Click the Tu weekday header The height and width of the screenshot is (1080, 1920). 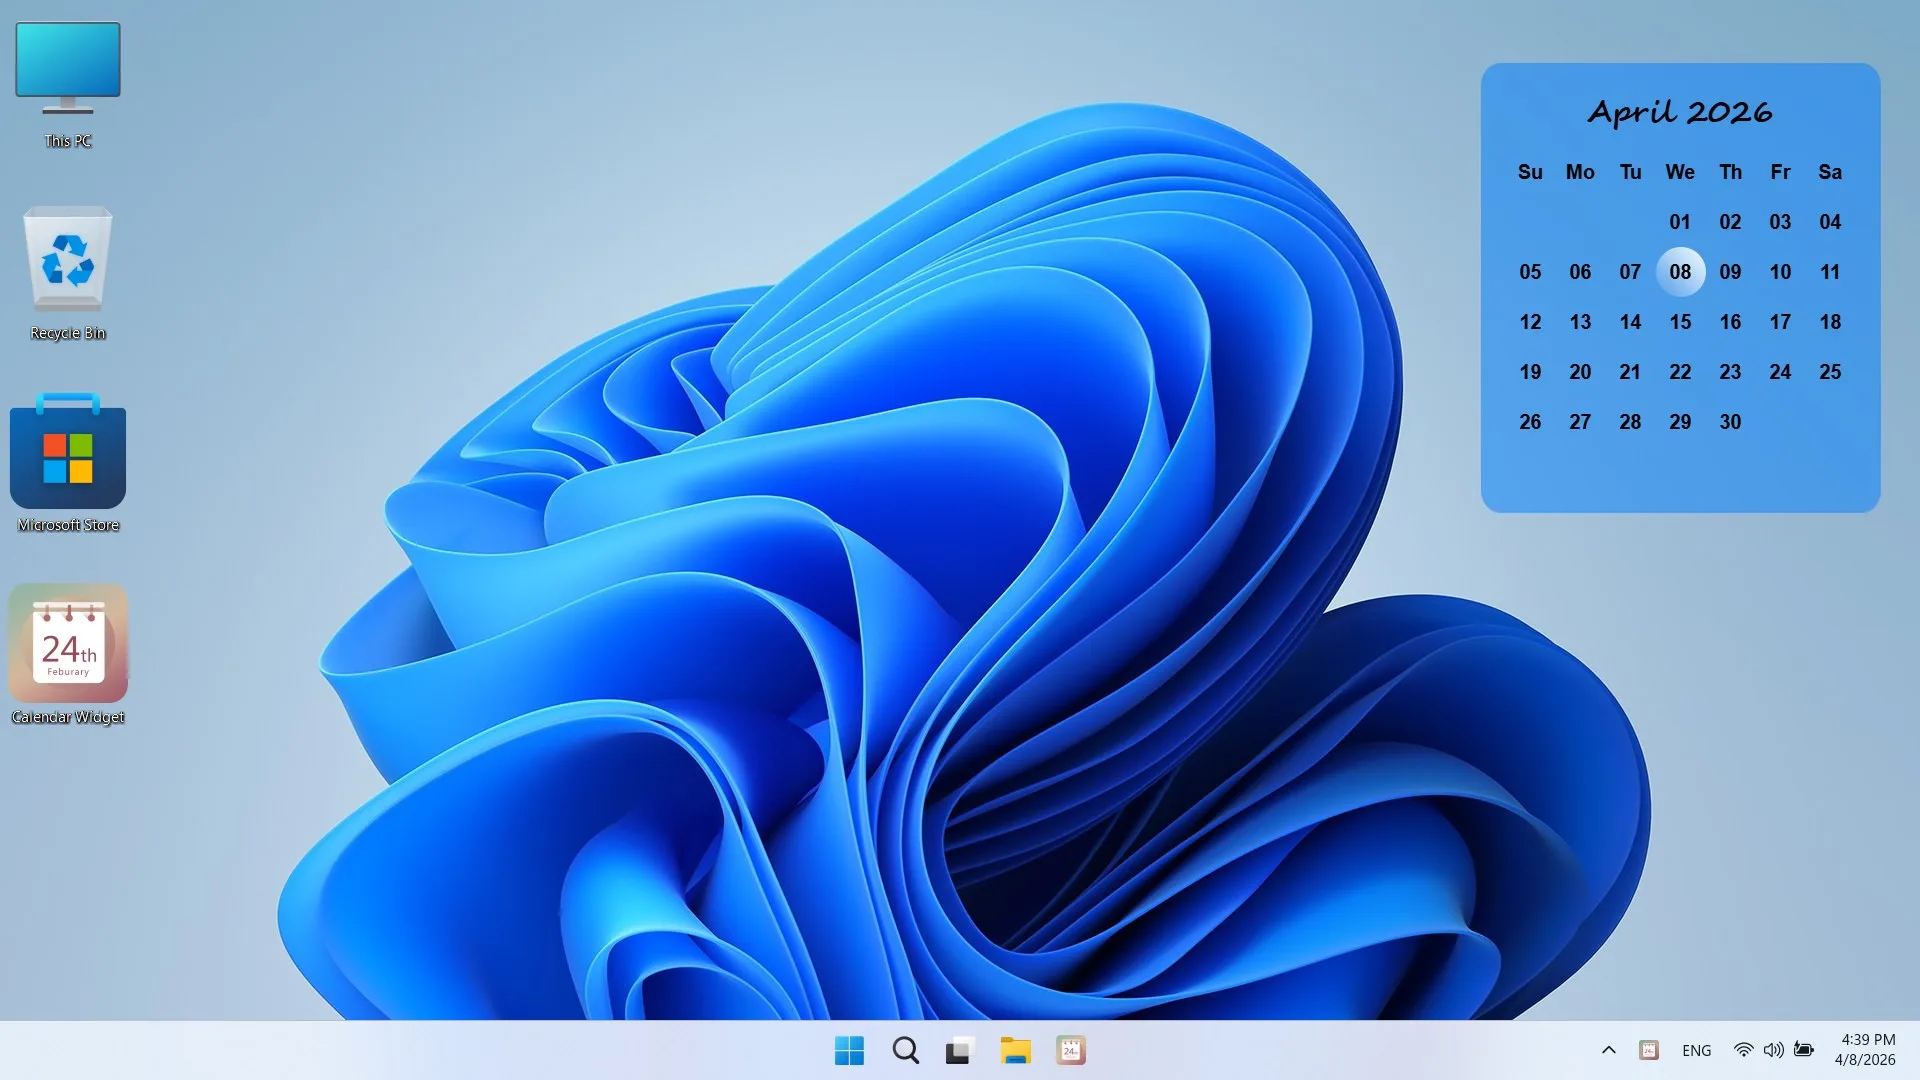(1630, 172)
